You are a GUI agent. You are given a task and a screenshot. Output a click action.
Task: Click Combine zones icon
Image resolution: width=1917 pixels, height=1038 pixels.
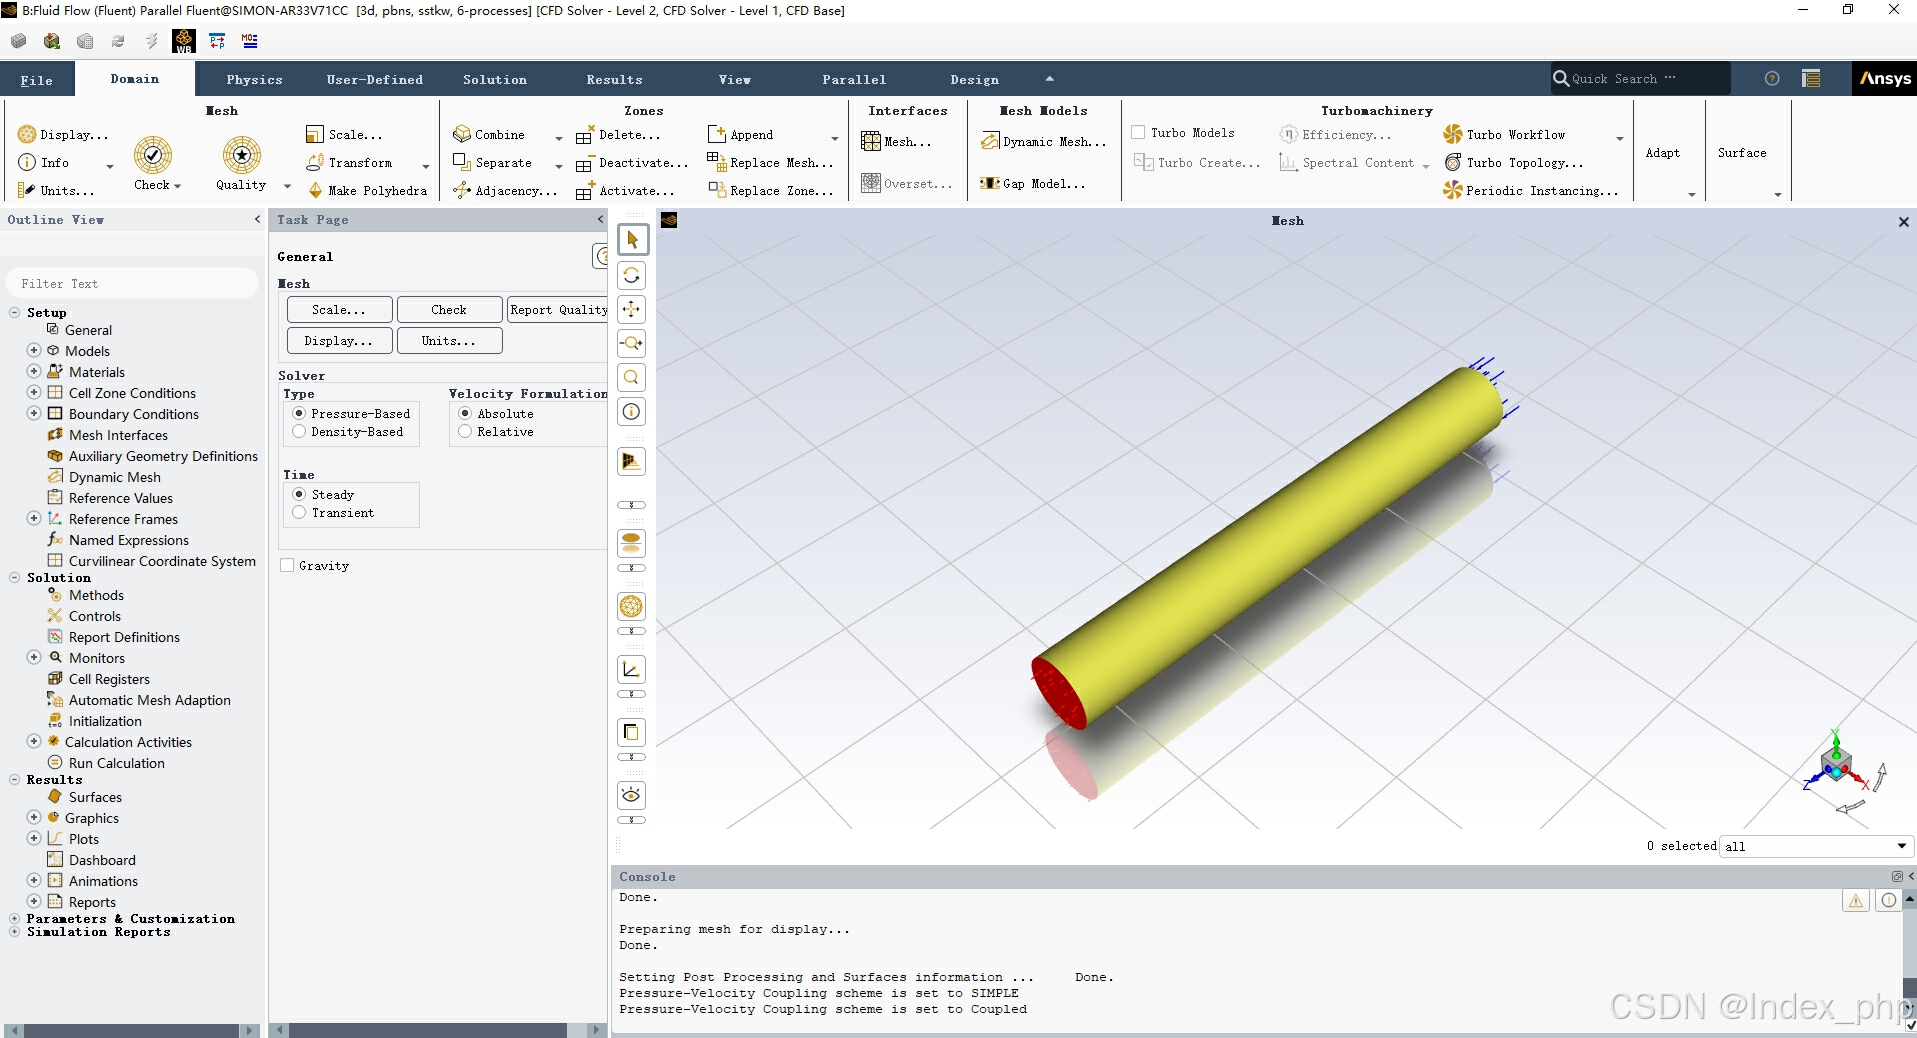(x=462, y=135)
